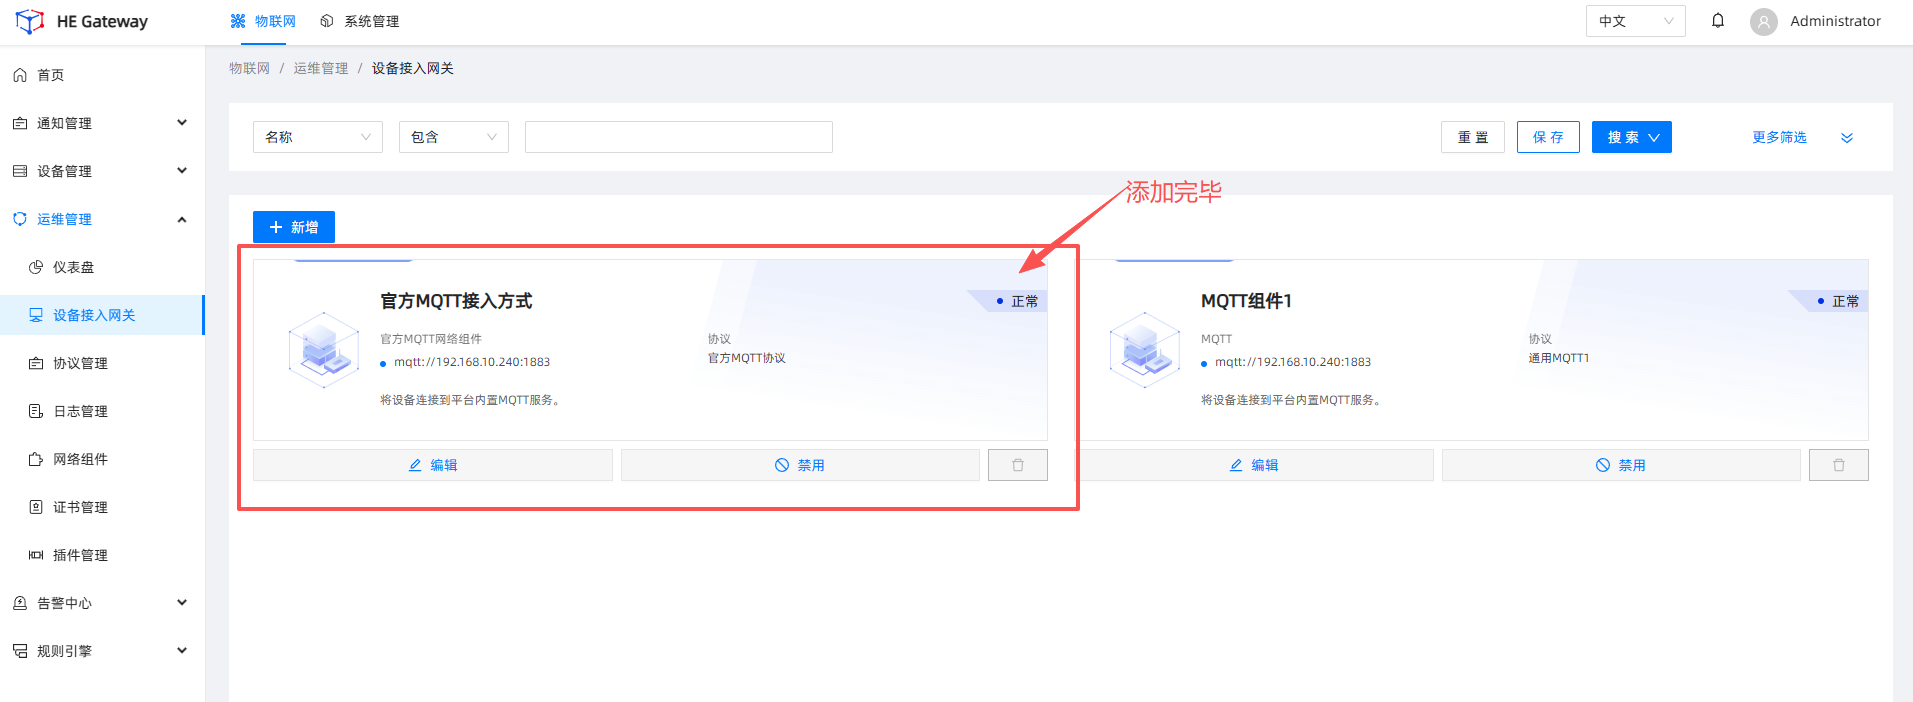Edit the MQTT组件1 gateway
Screen dimensions: 1913x702
coord(1256,465)
